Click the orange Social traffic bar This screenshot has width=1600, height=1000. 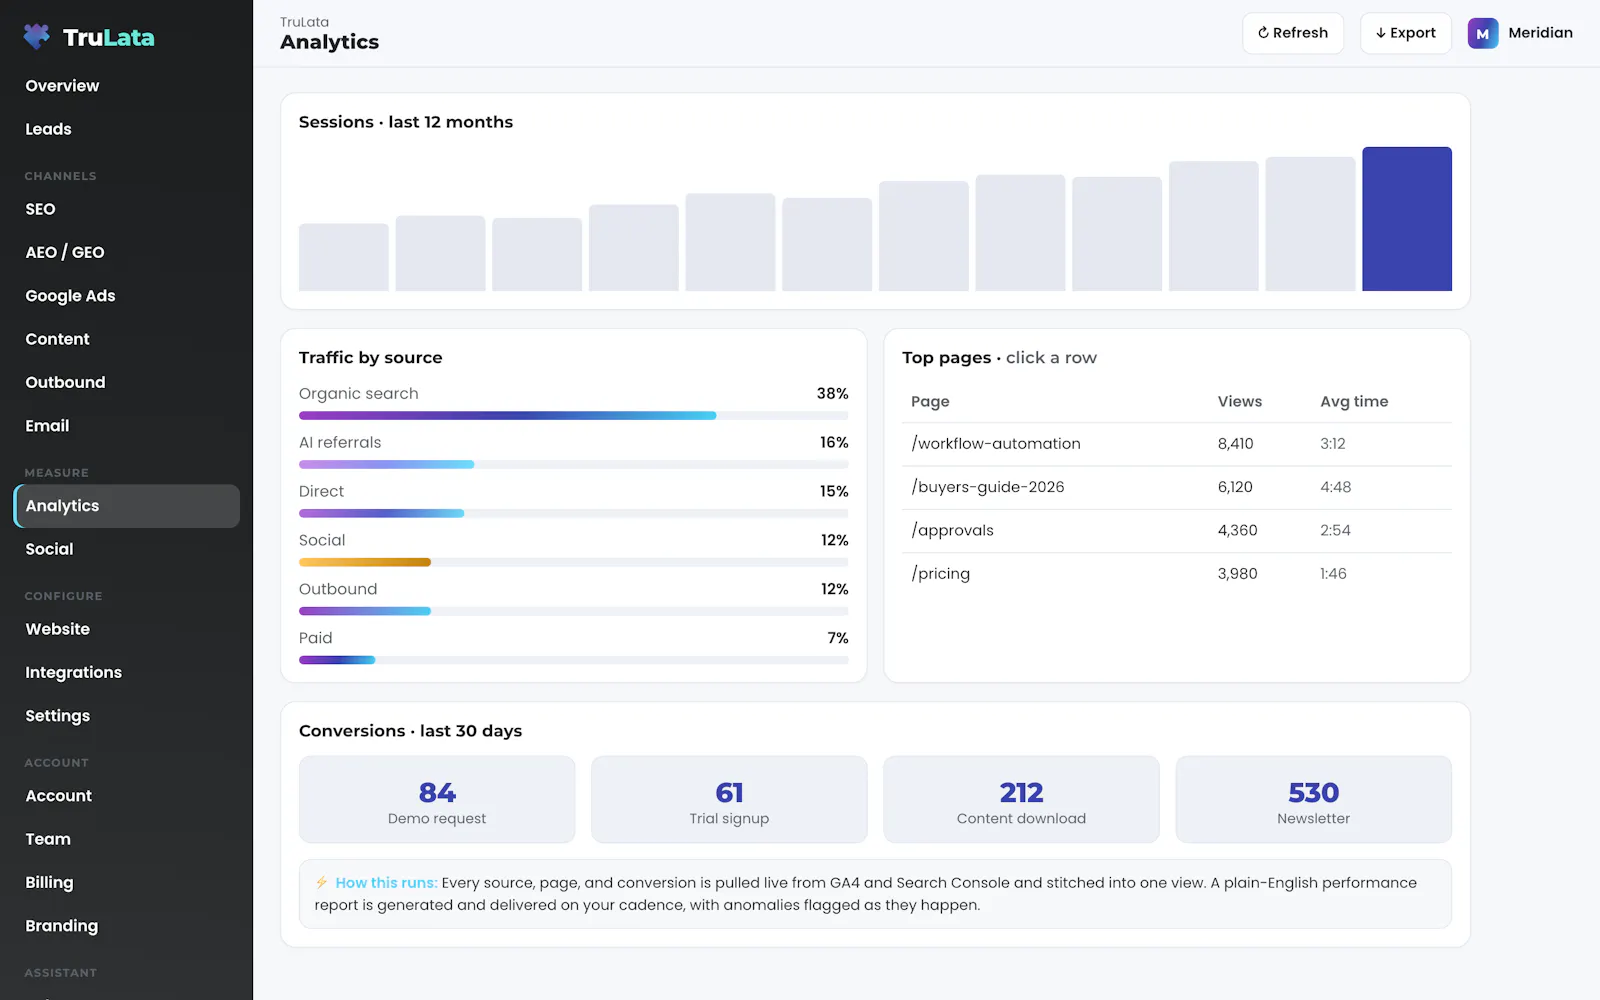coord(365,562)
